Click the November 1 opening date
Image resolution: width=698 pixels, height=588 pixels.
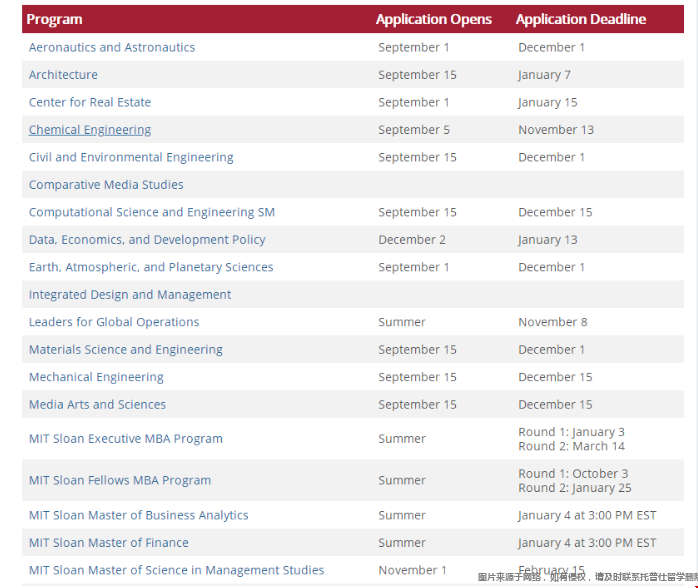click(412, 570)
